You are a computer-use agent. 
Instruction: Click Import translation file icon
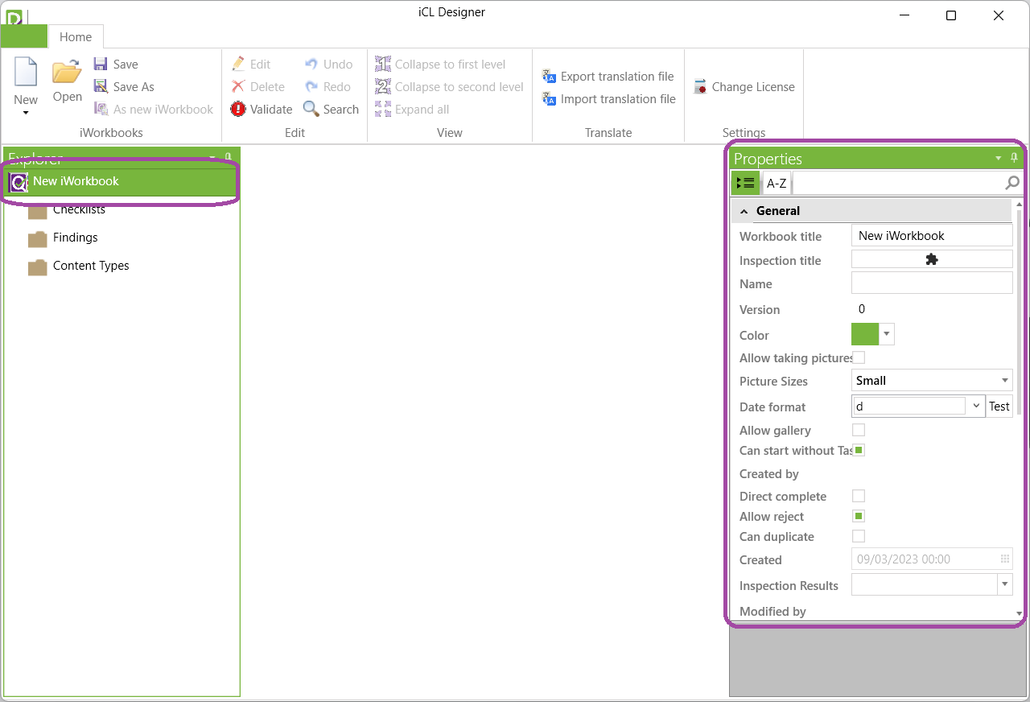[x=549, y=99]
